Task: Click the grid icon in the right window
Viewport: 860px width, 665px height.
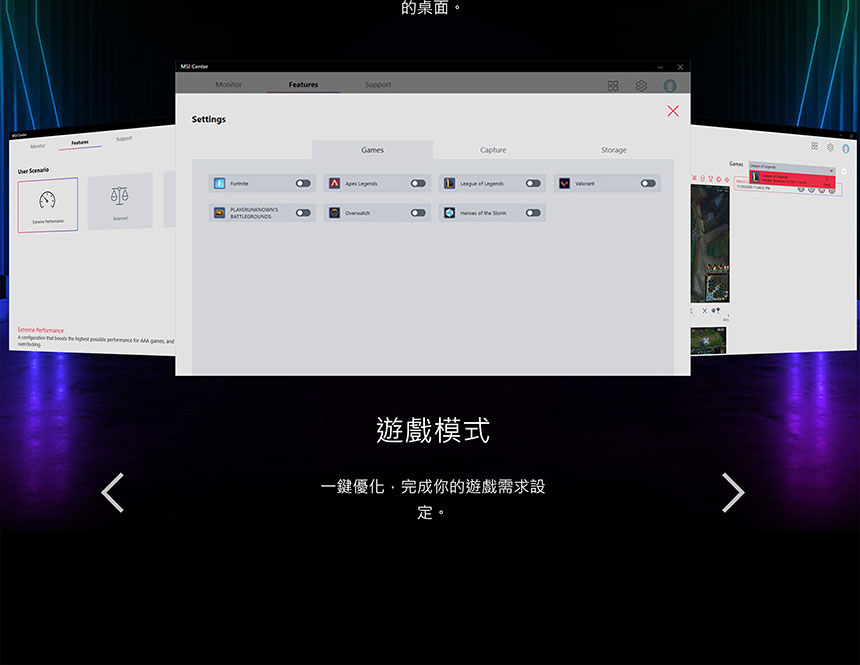Action: coord(814,146)
